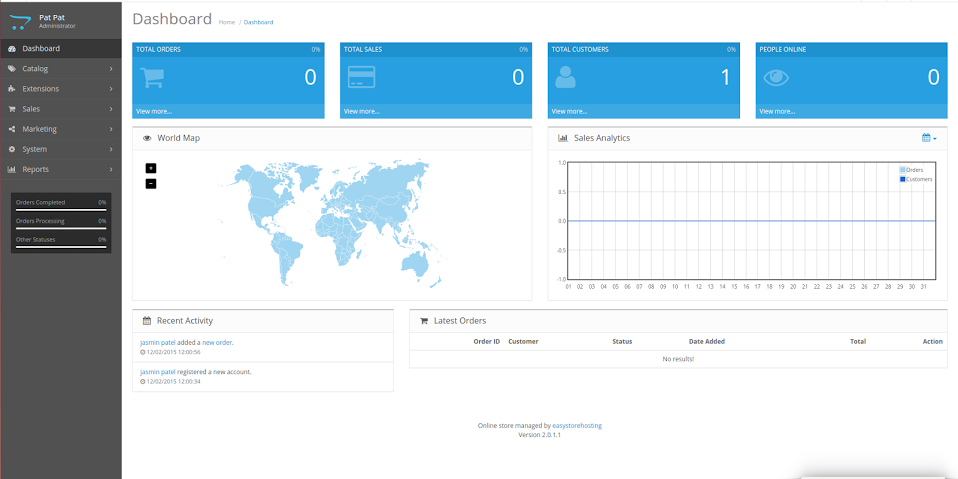Click the Sales cart icon in sidebar
The width and height of the screenshot is (958, 479).
tap(12, 109)
